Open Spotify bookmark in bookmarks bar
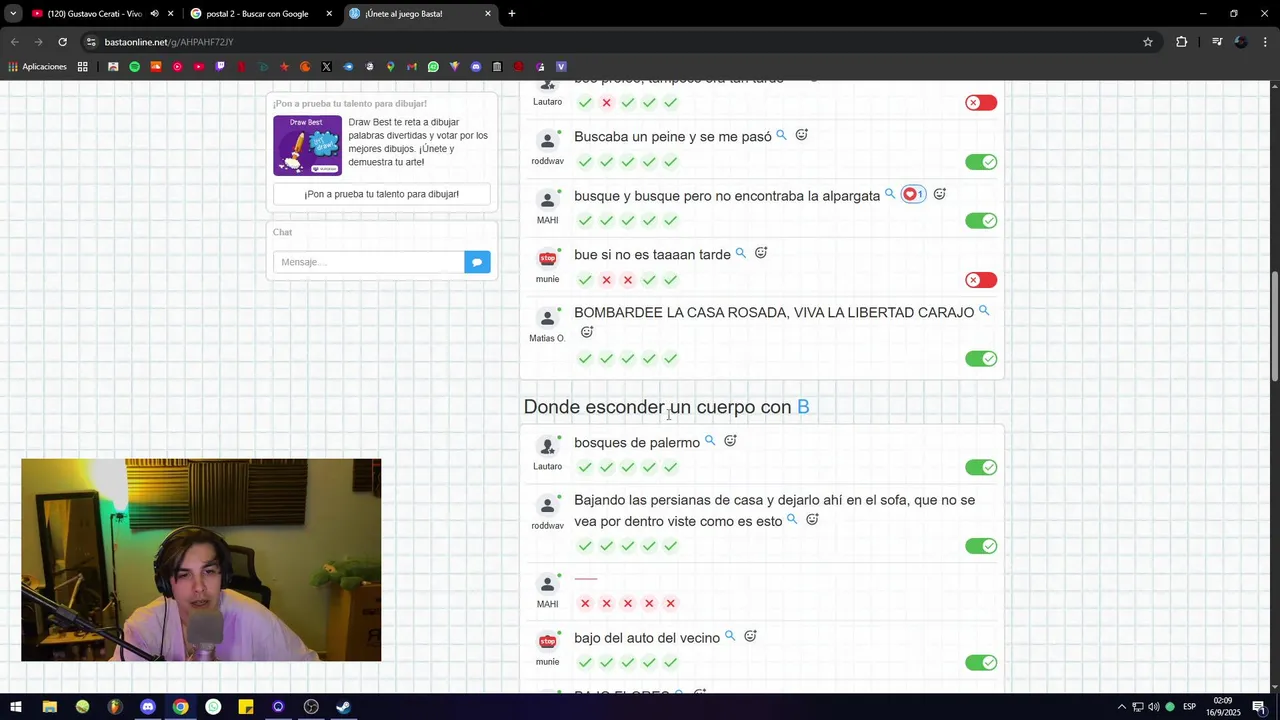The width and height of the screenshot is (1280, 720). [134, 67]
